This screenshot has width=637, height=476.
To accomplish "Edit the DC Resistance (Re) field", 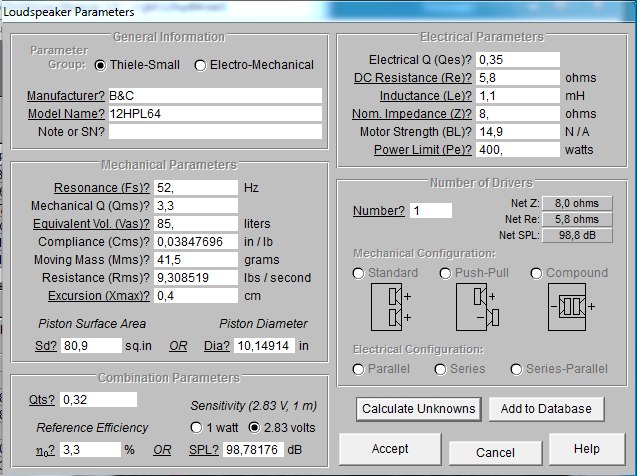I will click(517, 78).
